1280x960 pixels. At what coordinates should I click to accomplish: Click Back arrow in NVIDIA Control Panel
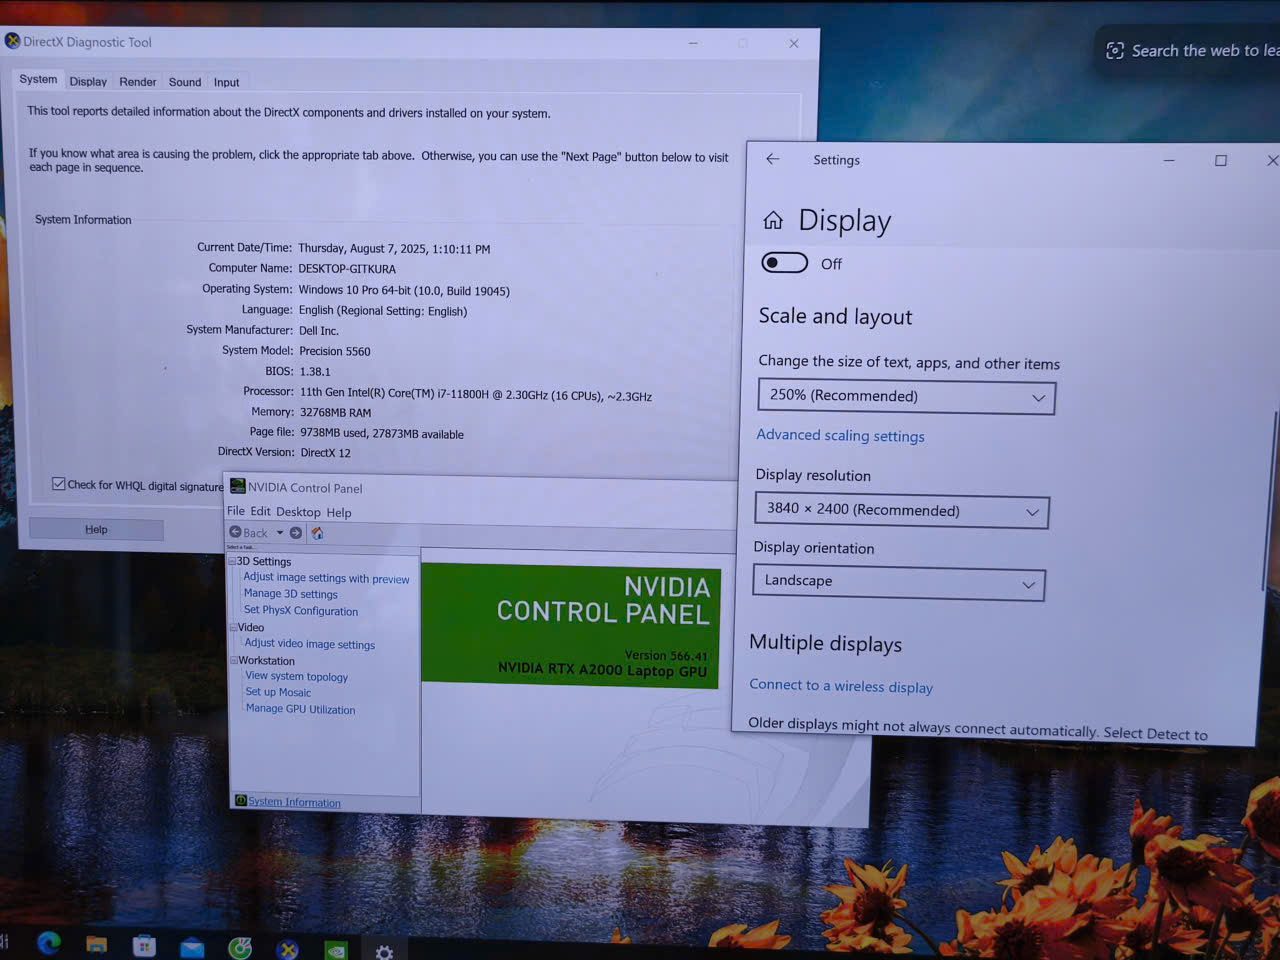[236, 533]
